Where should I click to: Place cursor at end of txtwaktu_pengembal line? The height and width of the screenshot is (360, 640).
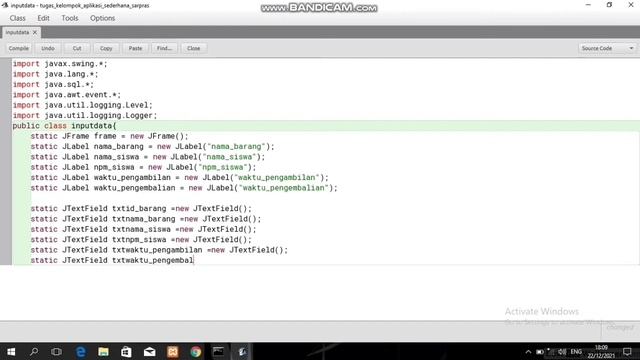point(193,260)
